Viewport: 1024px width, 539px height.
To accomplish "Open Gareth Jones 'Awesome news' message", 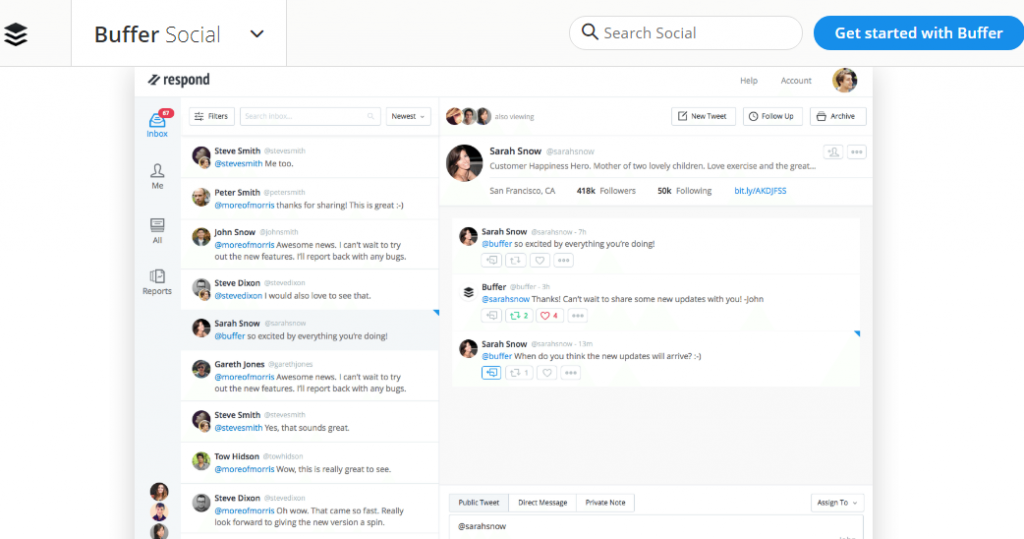I will 310,376.
